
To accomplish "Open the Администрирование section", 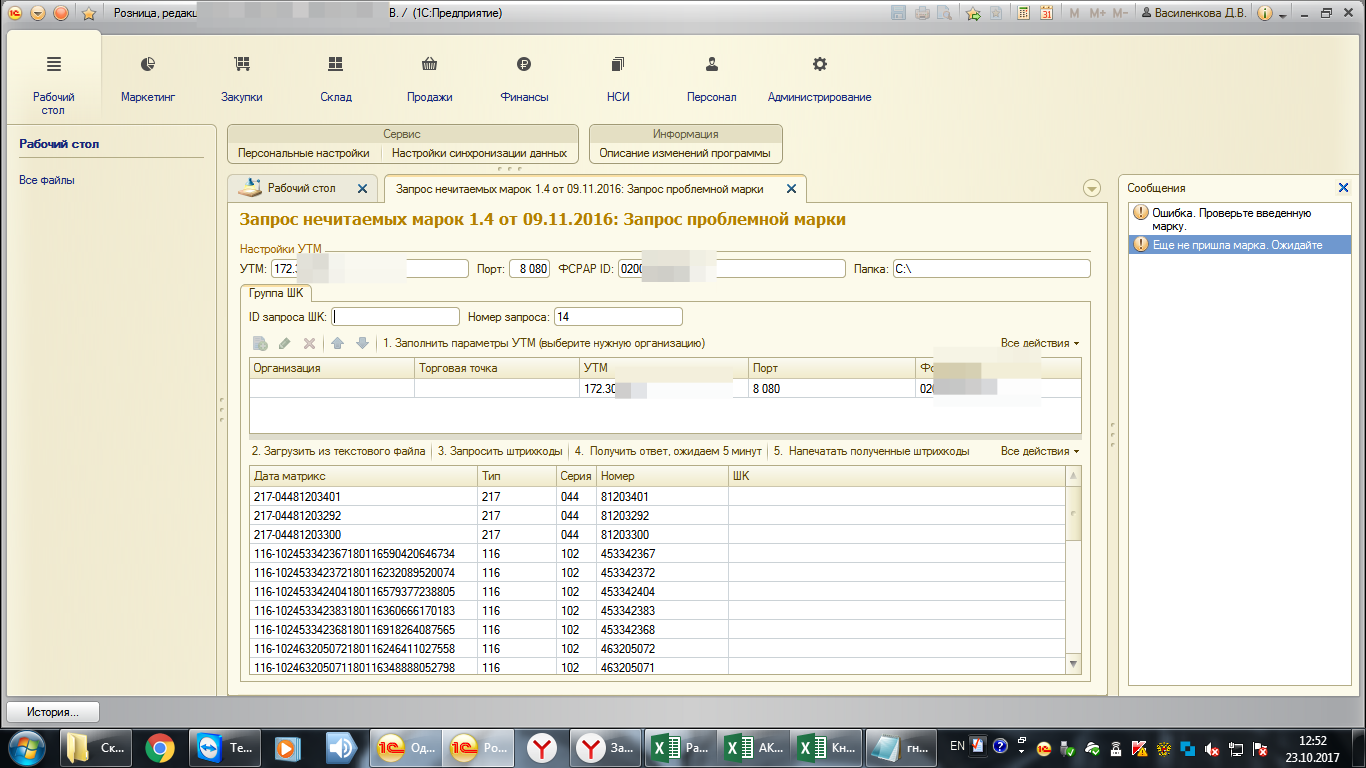I will [819, 80].
